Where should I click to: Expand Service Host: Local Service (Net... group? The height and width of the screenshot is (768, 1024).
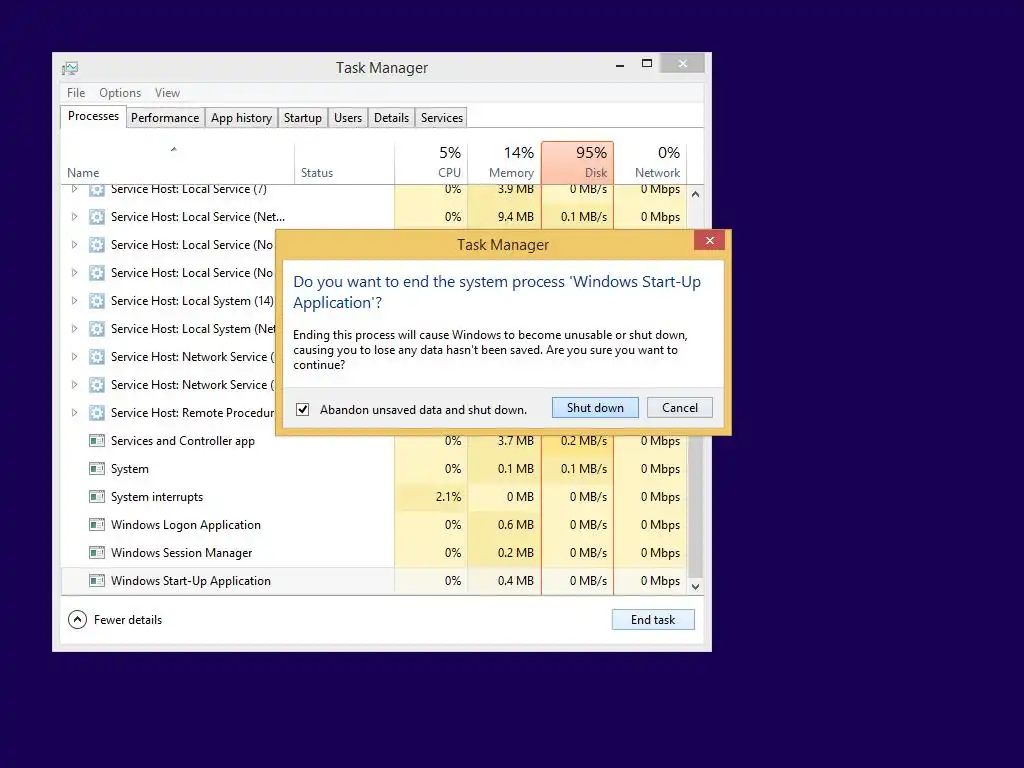(74, 217)
